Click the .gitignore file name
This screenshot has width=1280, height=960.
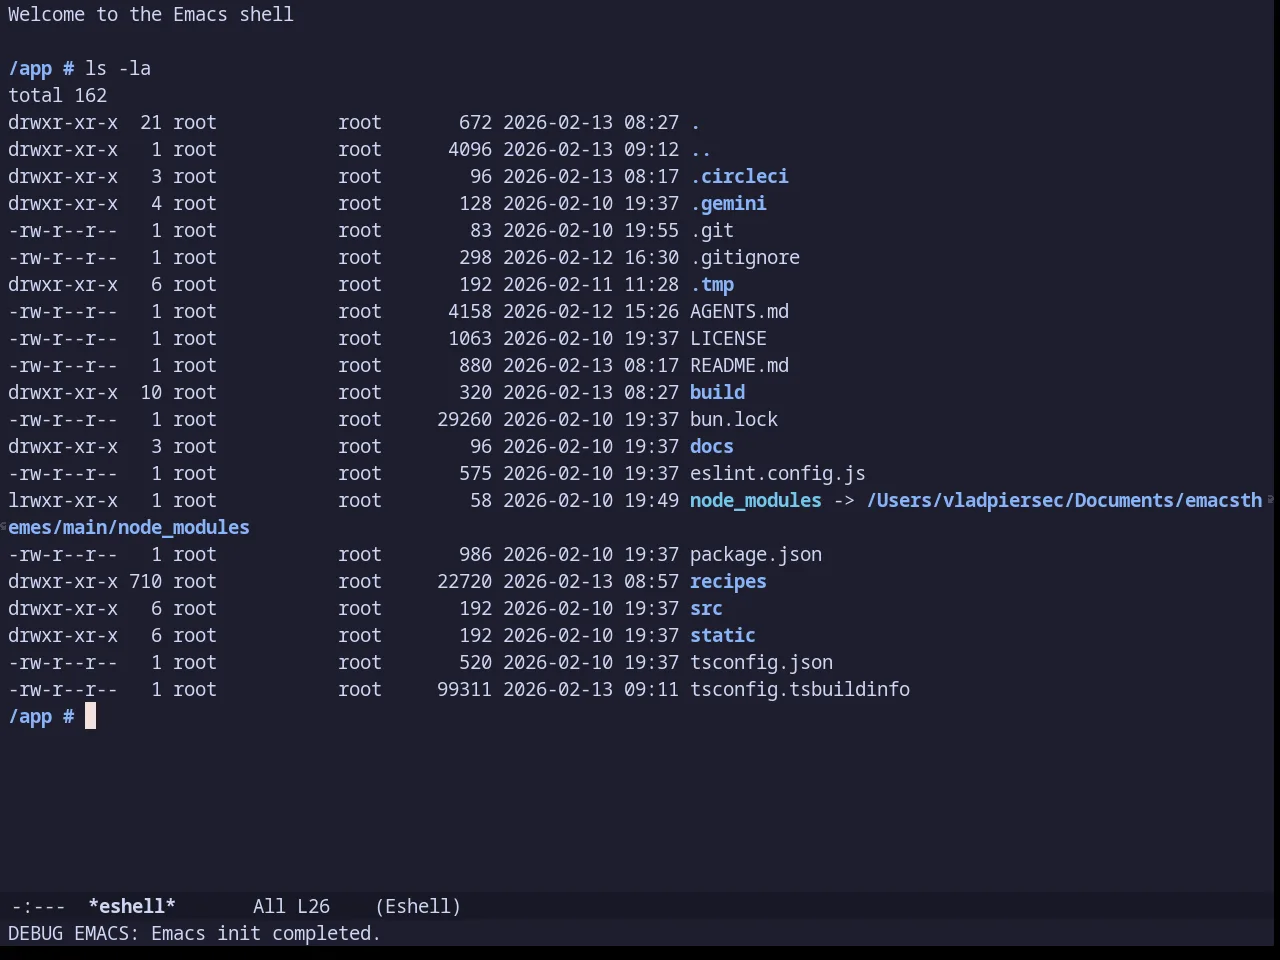pyautogui.click(x=745, y=257)
